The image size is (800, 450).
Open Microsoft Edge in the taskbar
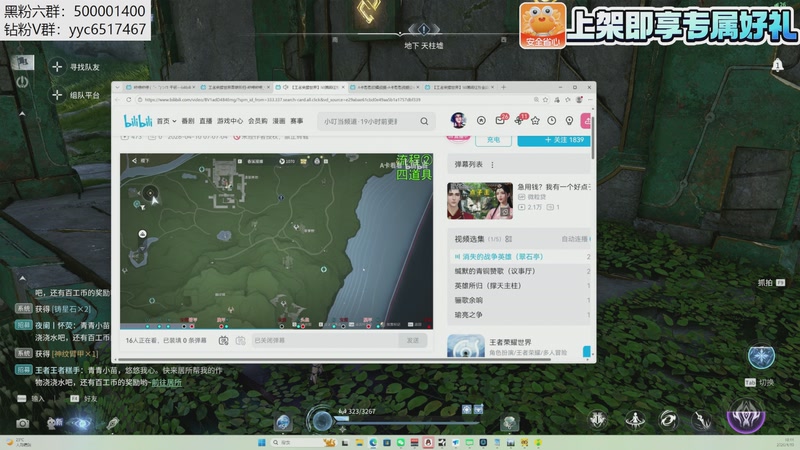tap(373, 442)
